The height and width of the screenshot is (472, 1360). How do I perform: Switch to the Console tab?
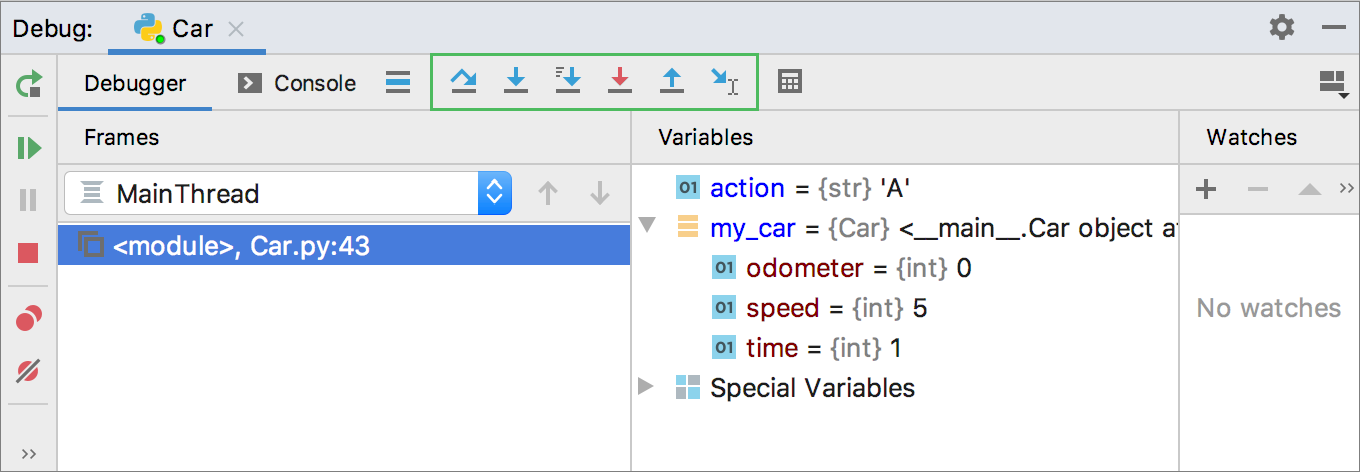297,83
